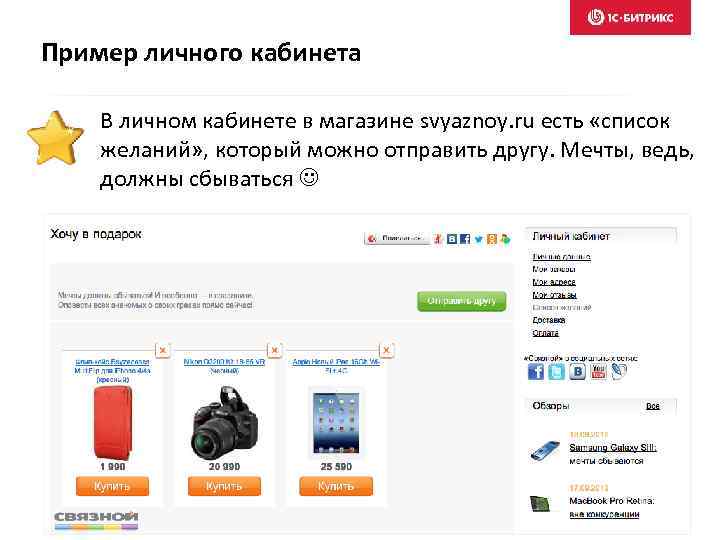Open the Samsung Galaxy SIII review link

coord(613,448)
